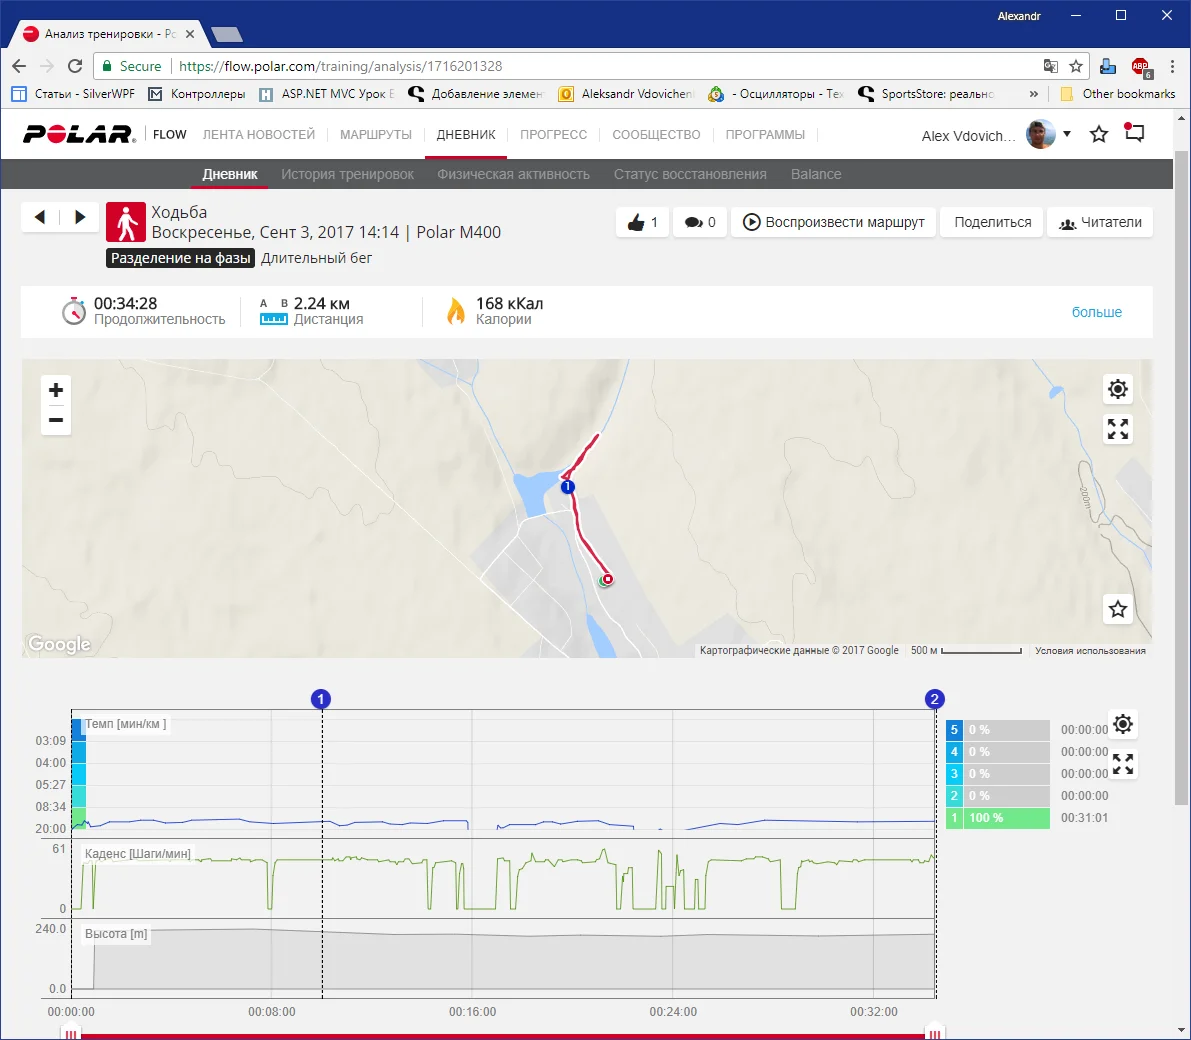Open the ПРОГРЕСС menu item
The image size is (1191, 1040).
point(553,135)
